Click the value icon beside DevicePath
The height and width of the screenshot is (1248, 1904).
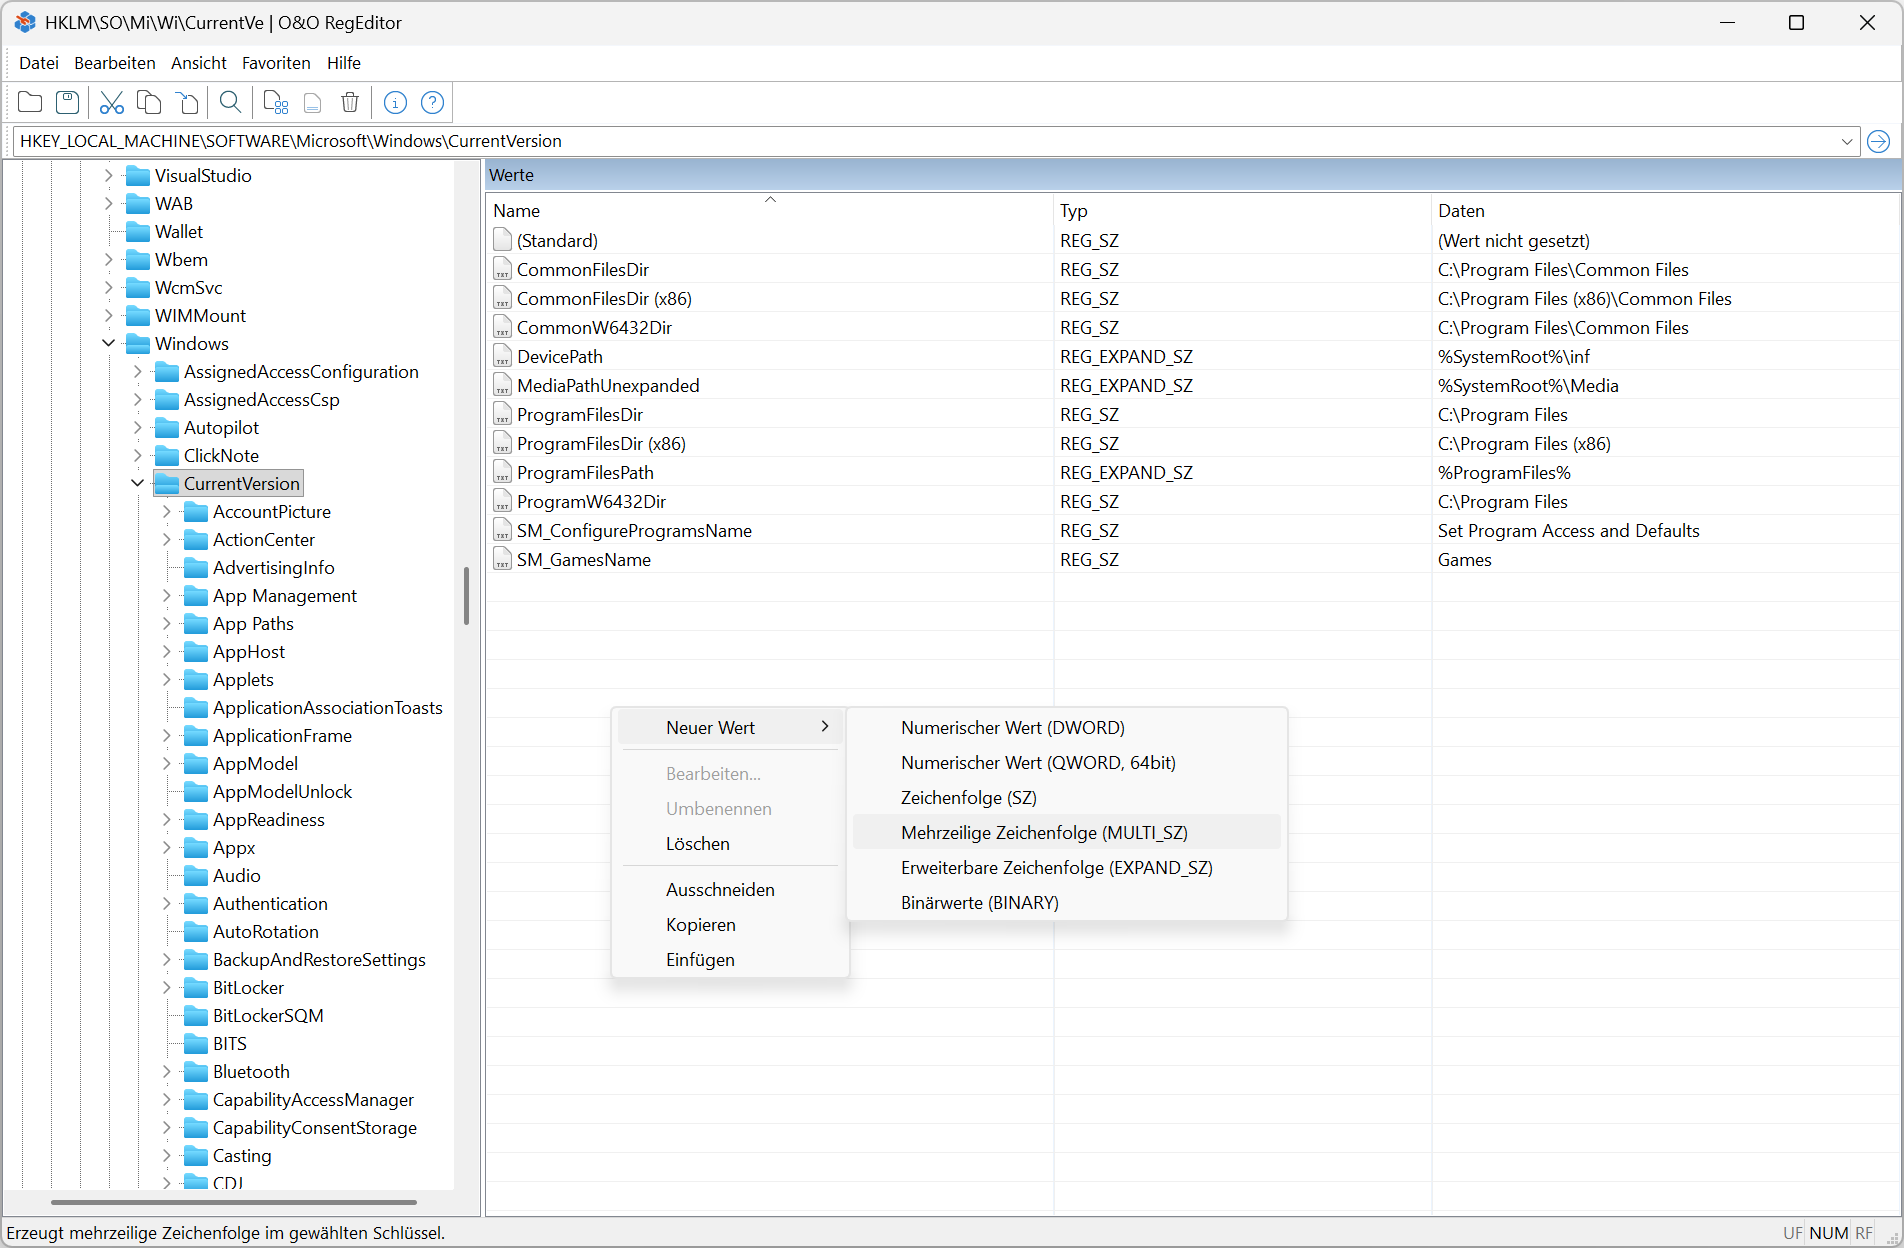pos(502,357)
